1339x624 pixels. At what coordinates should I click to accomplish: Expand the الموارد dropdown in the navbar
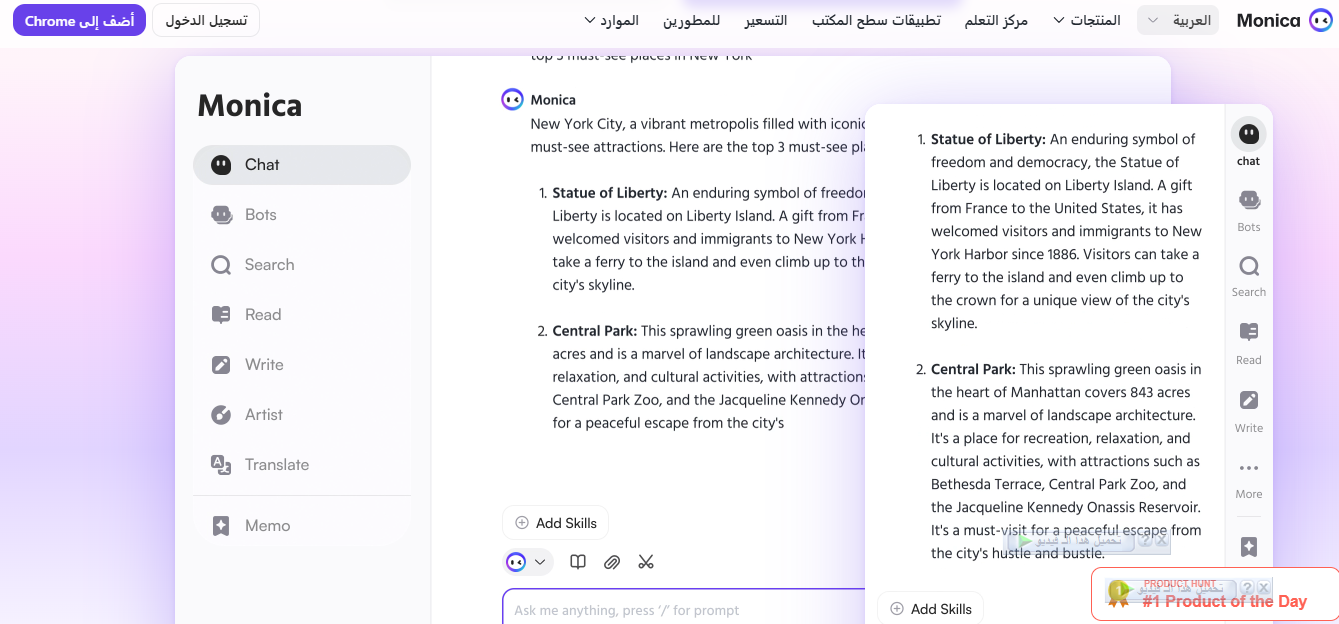coord(611,20)
